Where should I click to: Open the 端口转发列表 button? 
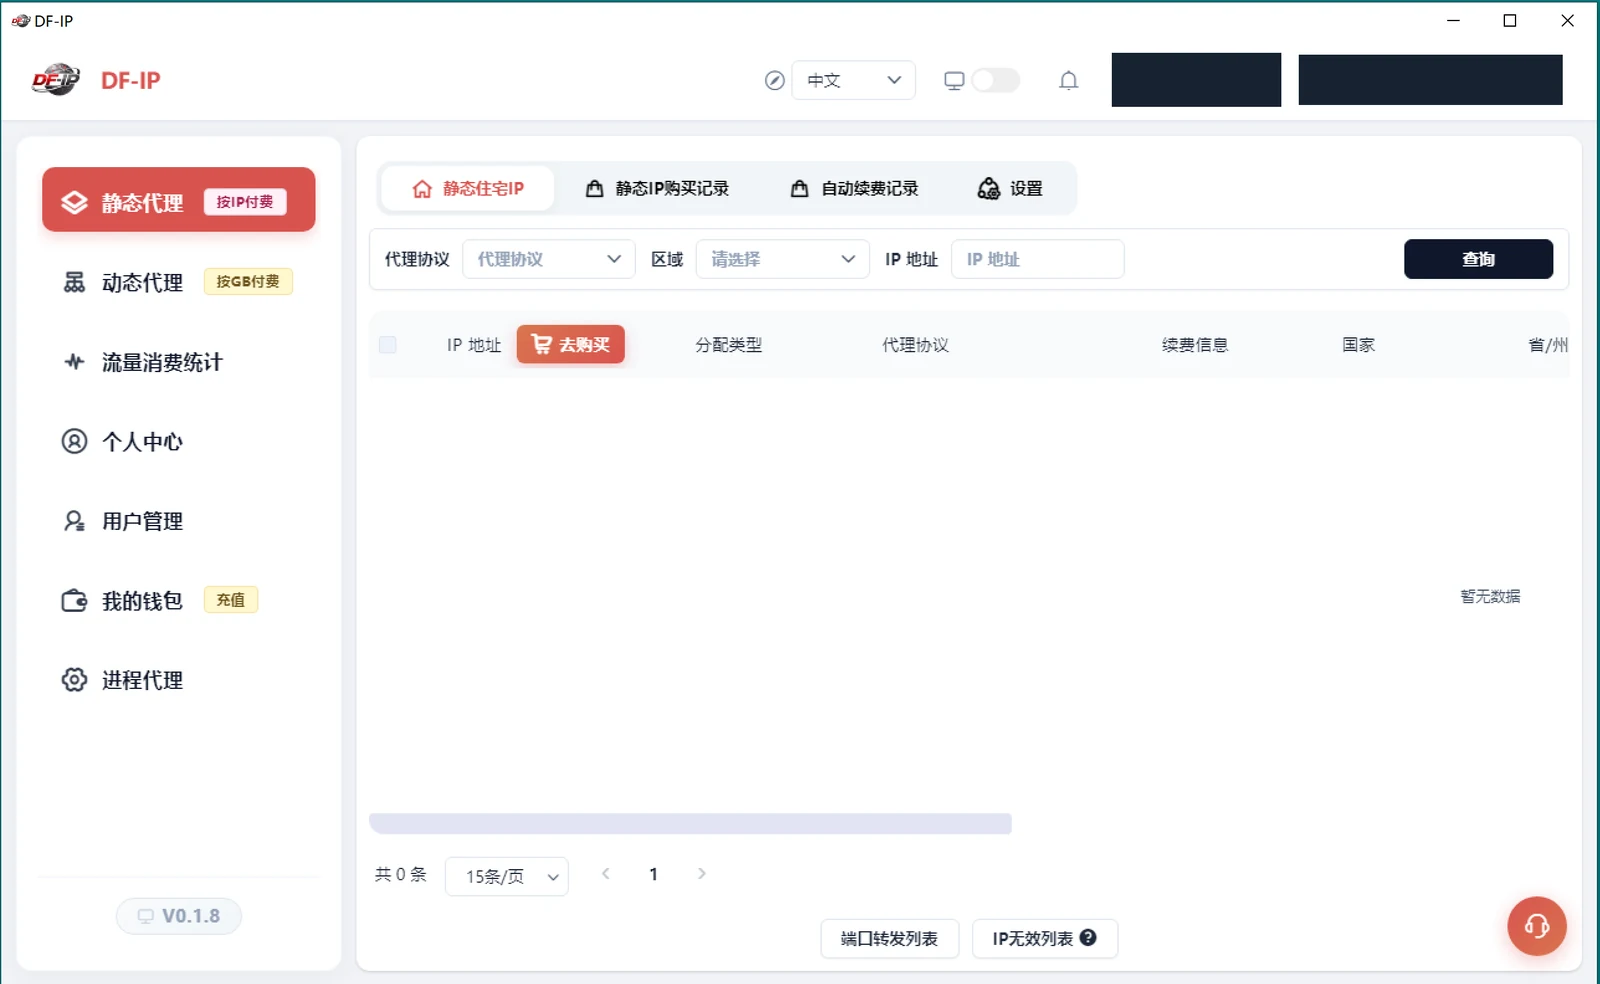(x=889, y=938)
